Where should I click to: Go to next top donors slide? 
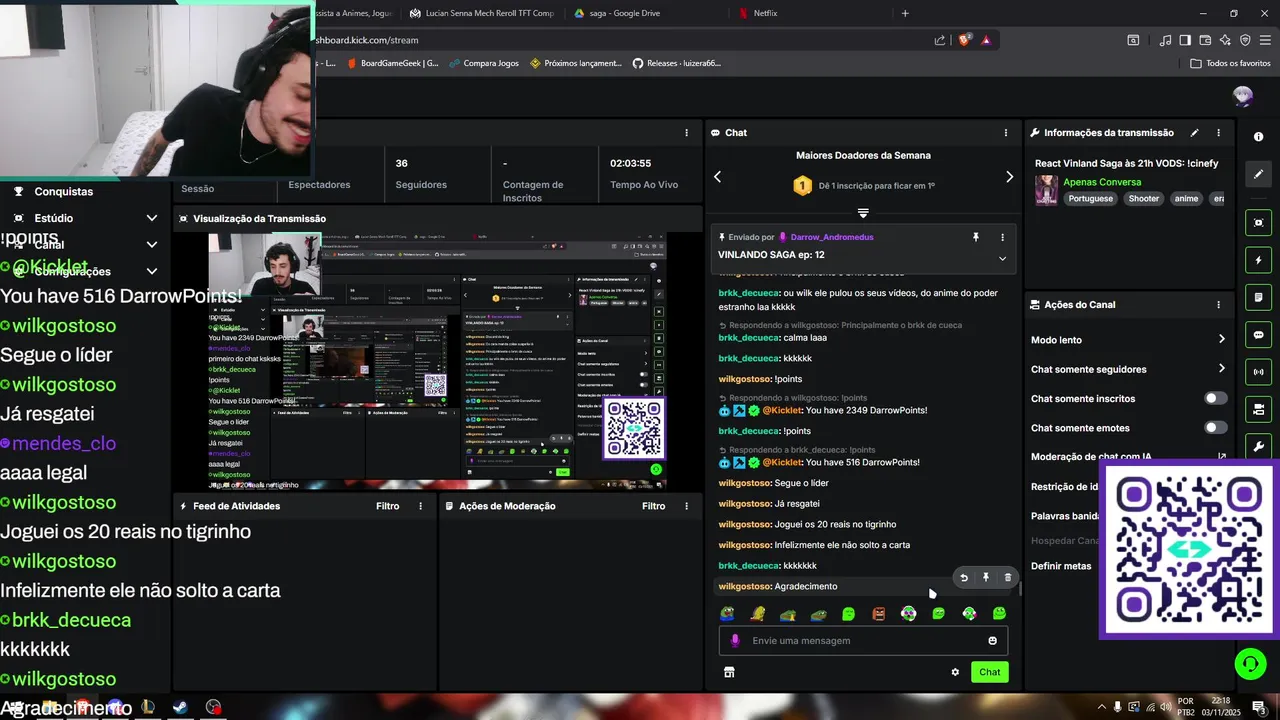tap(1009, 176)
